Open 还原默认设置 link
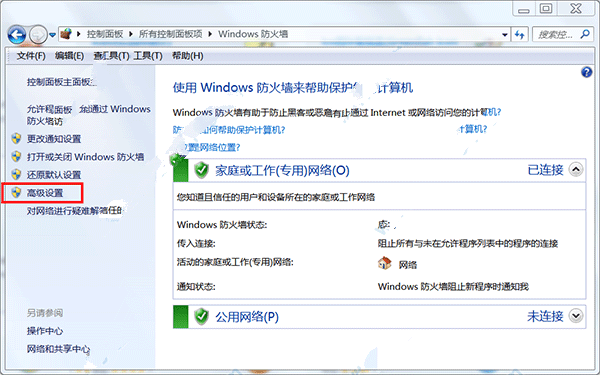 coord(54,175)
